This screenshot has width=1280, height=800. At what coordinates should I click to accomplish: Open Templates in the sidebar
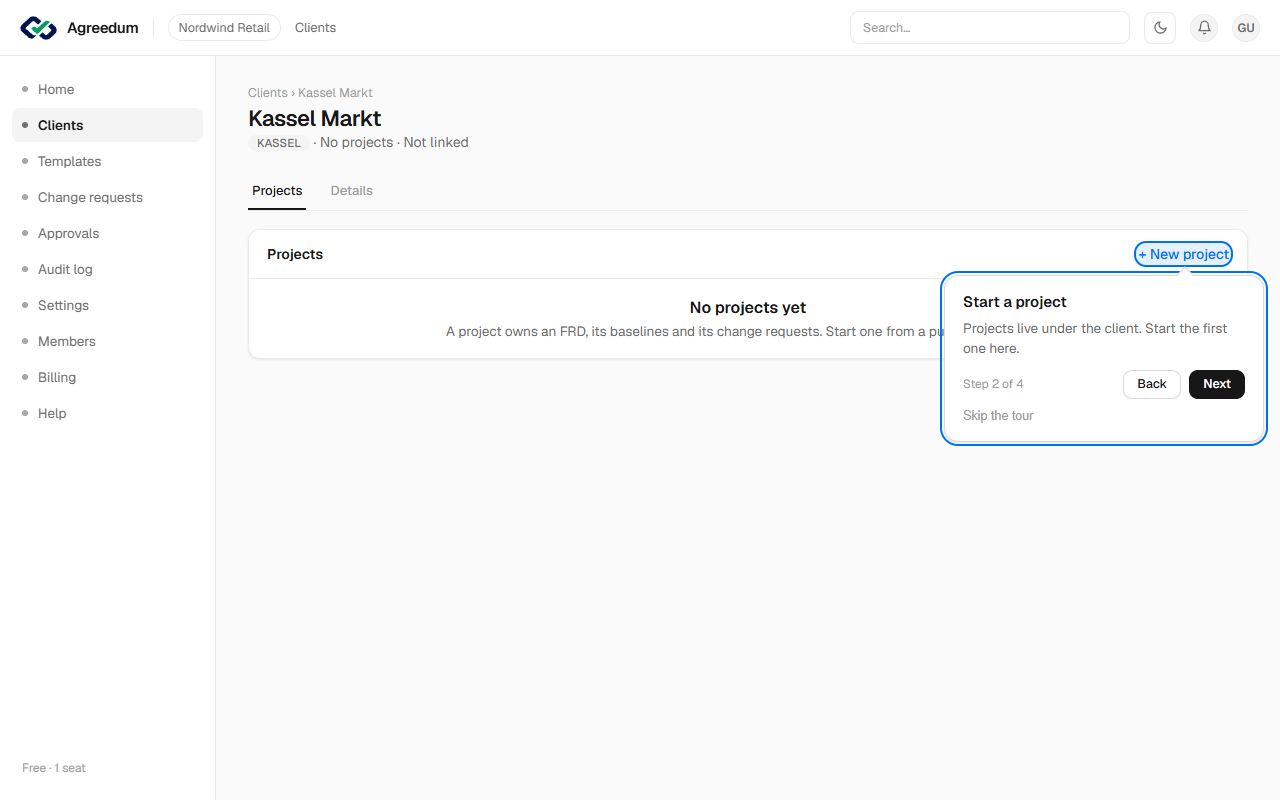coord(107,161)
